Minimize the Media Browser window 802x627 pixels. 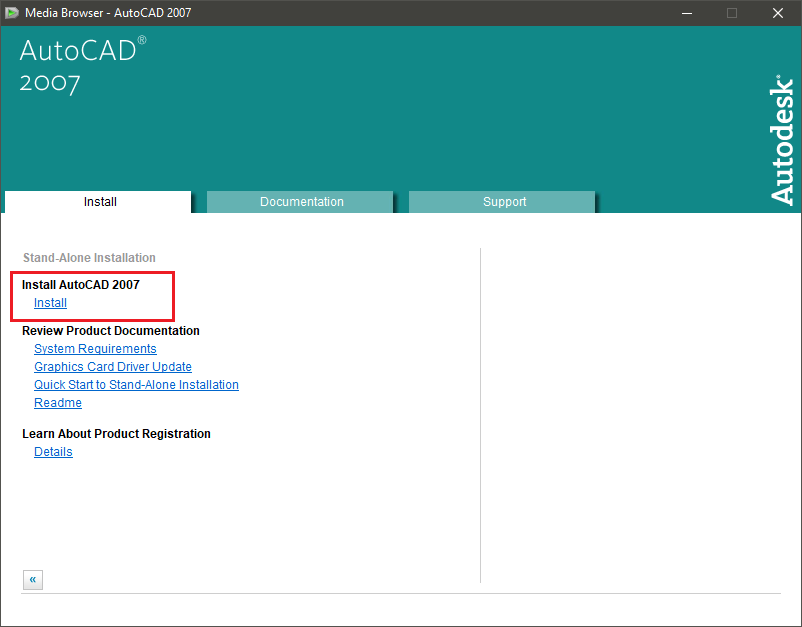(x=687, y=13)
